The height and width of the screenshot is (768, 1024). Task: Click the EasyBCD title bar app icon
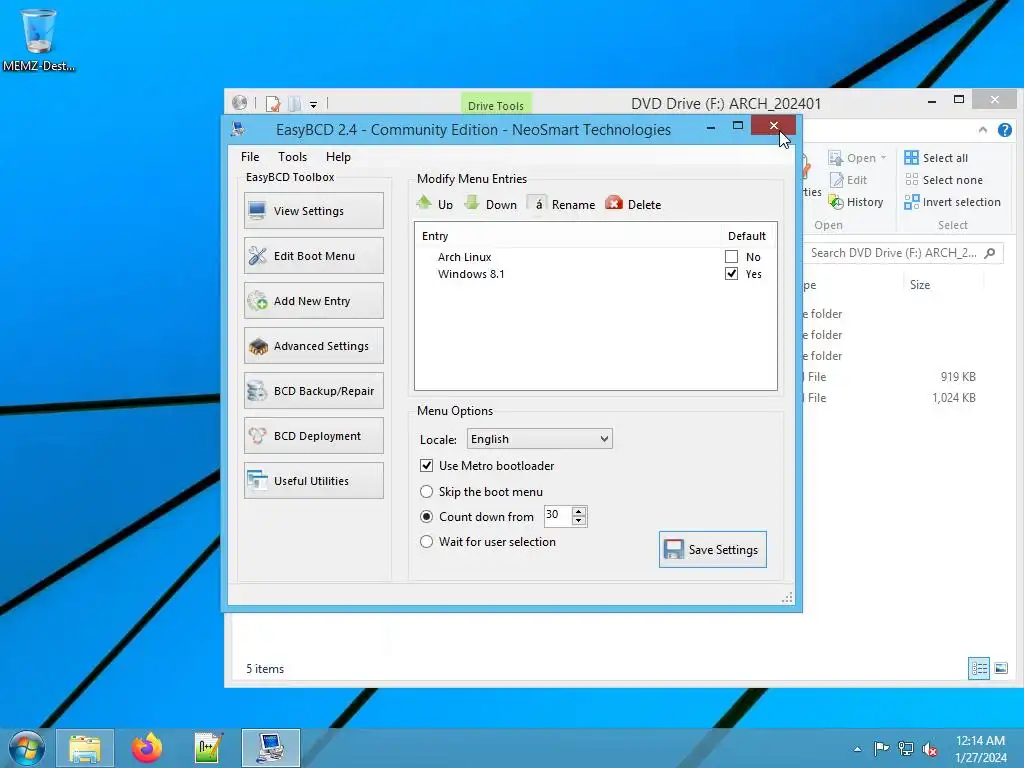click(239, 129)
